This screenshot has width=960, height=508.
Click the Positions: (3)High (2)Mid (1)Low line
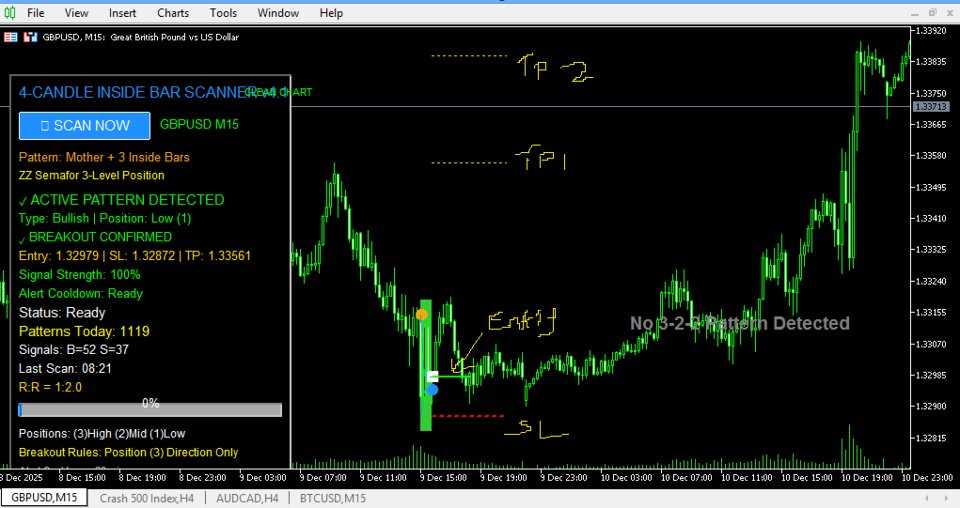point(102,434)
